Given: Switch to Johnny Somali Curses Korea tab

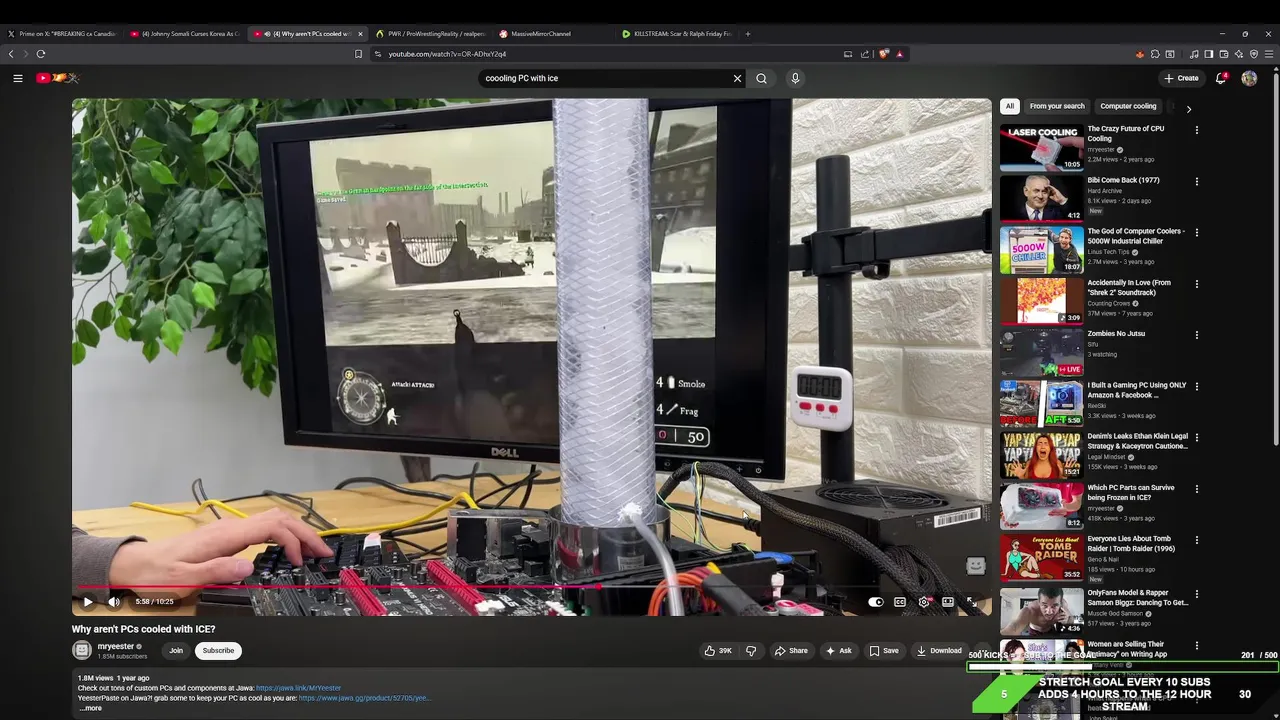Looking at the screenshot, I should pos(185,34).
